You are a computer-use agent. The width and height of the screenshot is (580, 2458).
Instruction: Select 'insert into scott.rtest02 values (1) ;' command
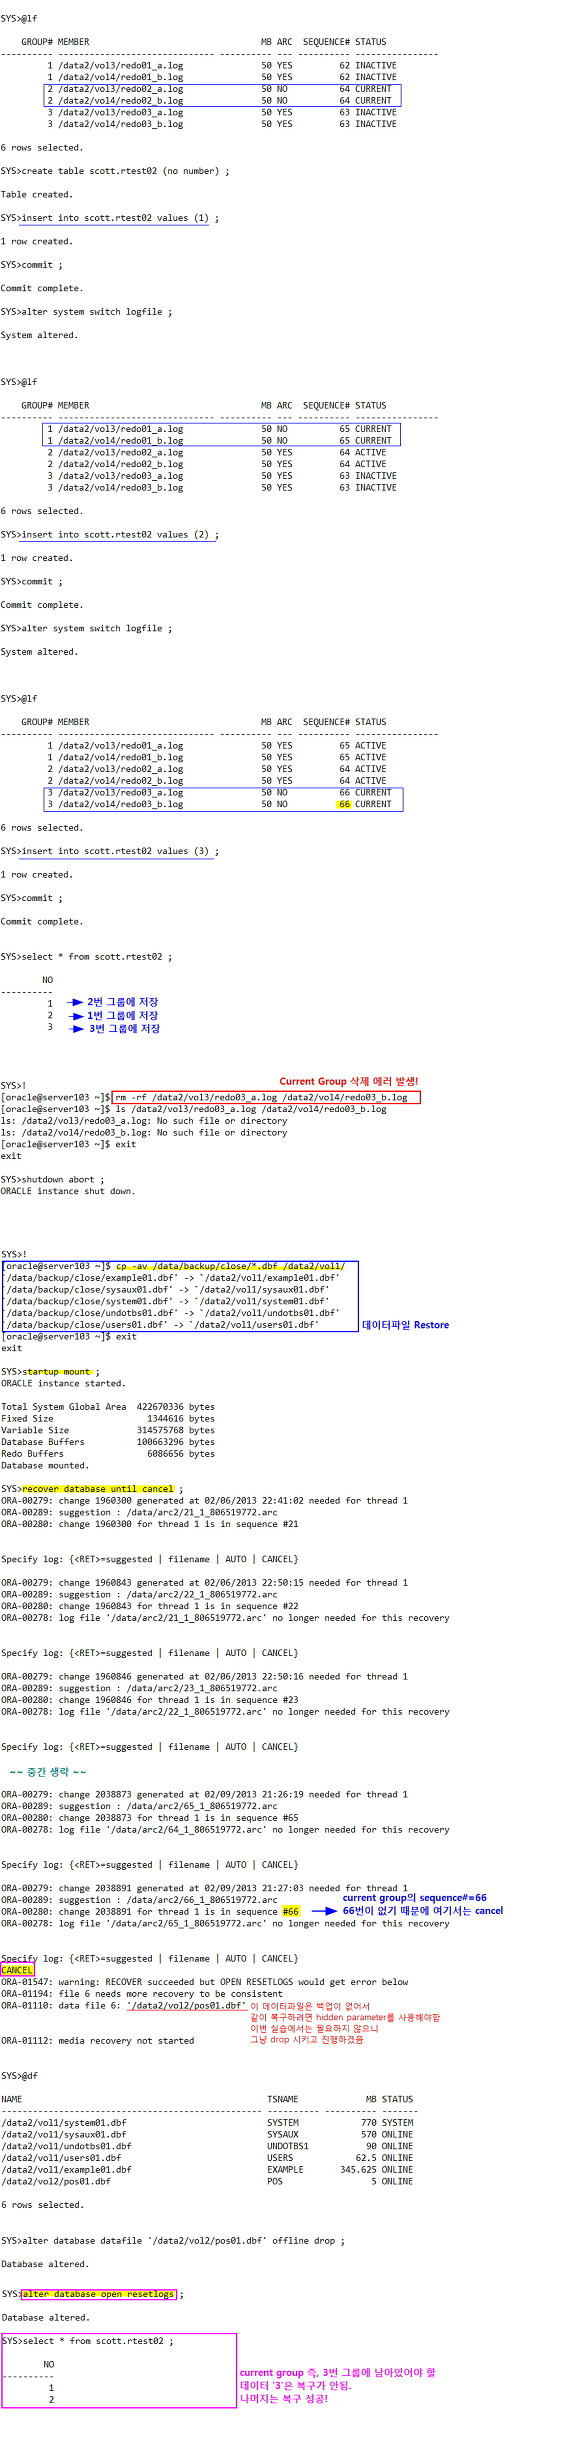(x=119, y=218)
